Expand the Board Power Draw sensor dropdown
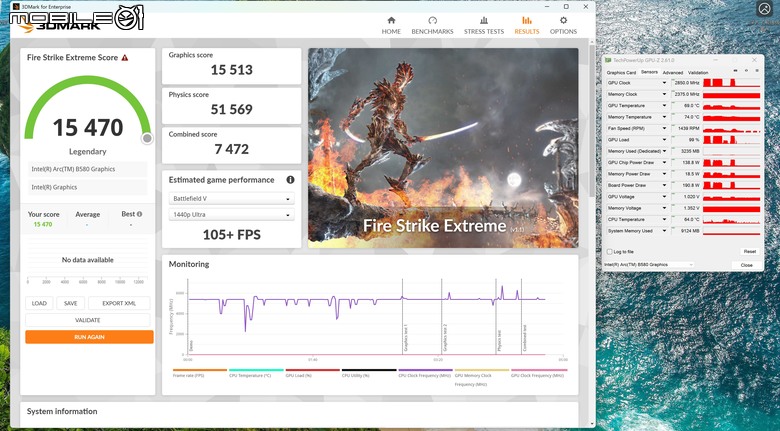The image size is (780, 431). [x=664, y=185]
